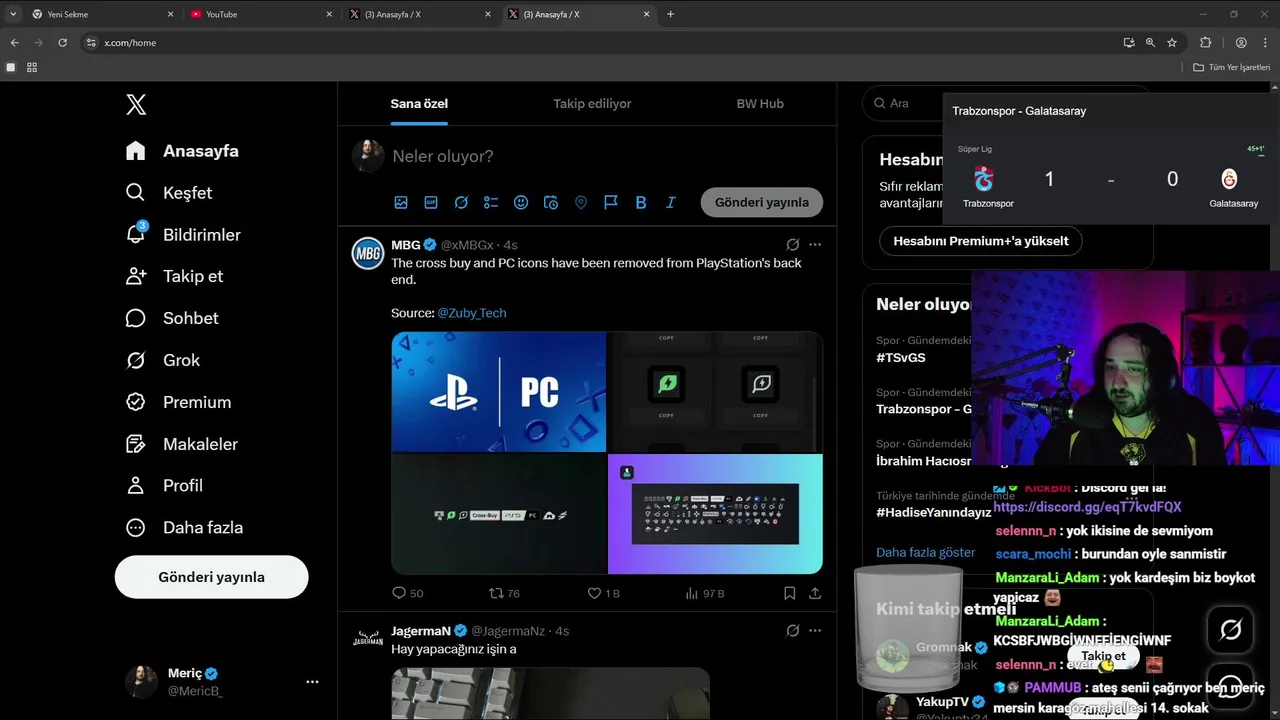
Task: Open PlayStation PC image
Action: (499, 392)
